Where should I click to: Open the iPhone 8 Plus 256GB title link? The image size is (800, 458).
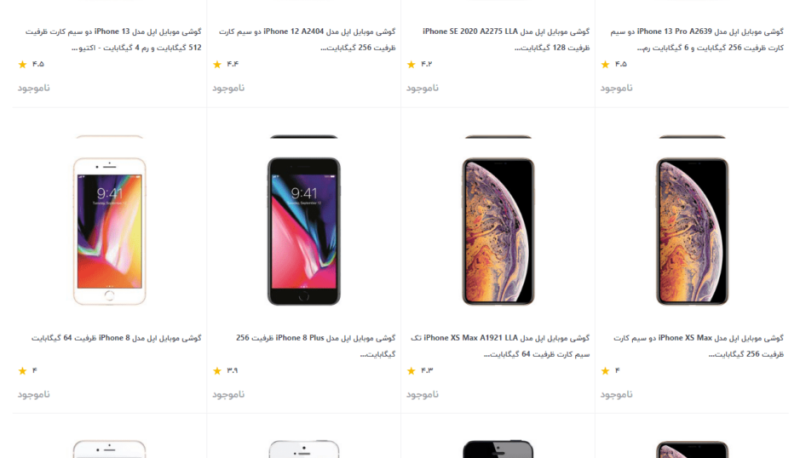coord(315,346)
